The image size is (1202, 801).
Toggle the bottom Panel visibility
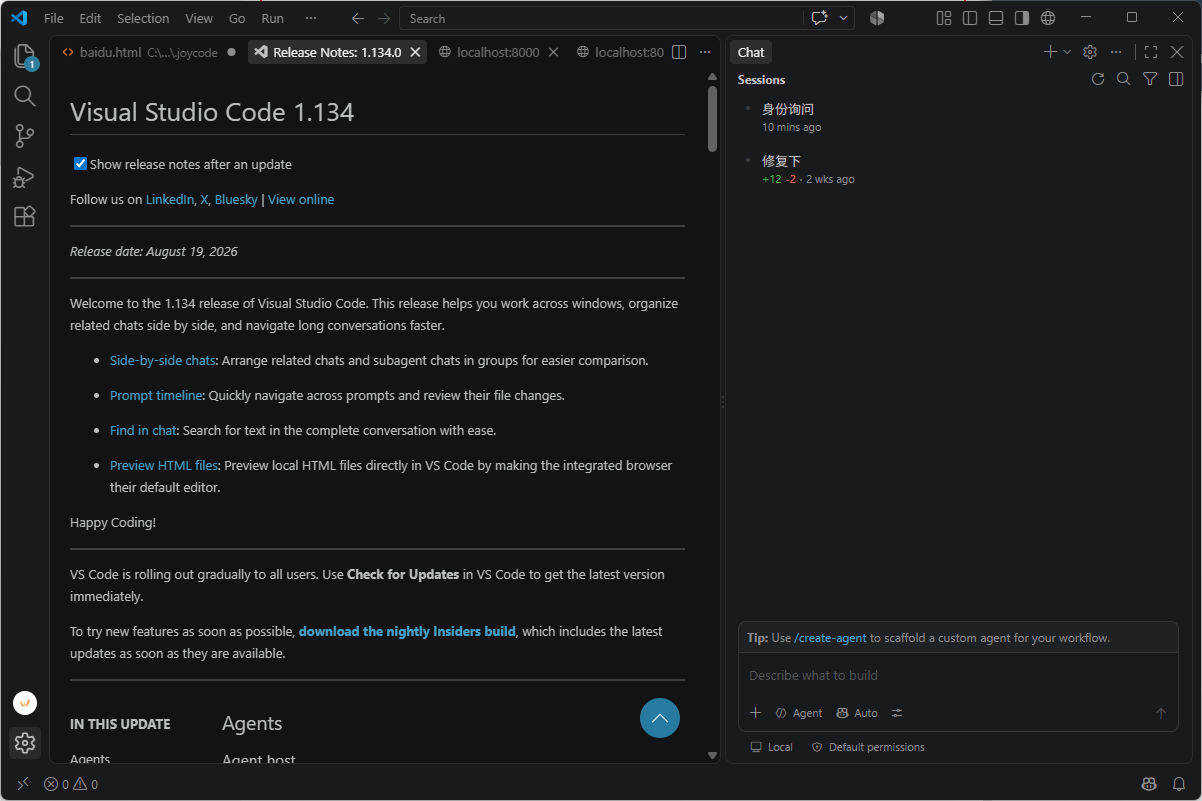(x=996, y=18)
